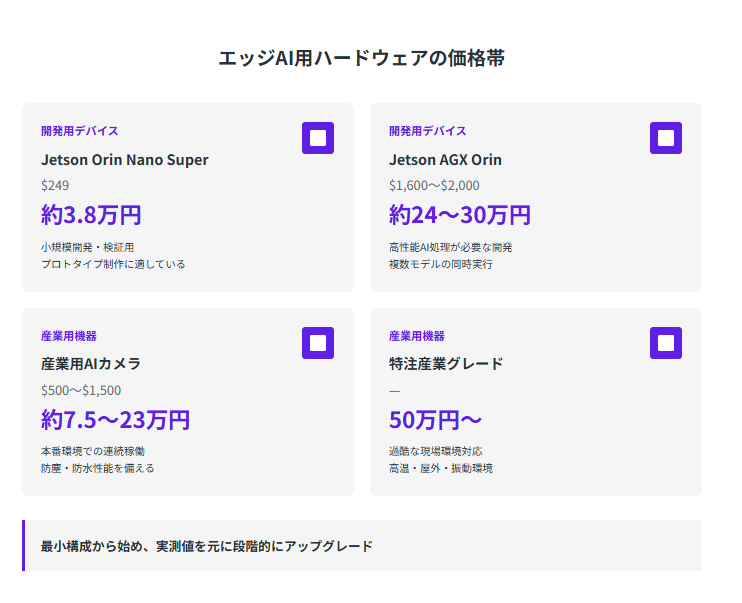Select the Jetson AGX Orin heading
This screenshot has height=603, width=742.
pos(445,160)
